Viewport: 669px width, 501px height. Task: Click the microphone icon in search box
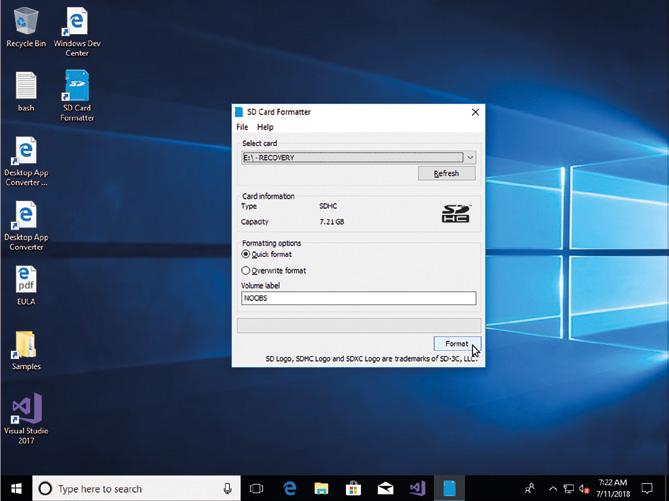pyautogui.click(x=228, y=489)
